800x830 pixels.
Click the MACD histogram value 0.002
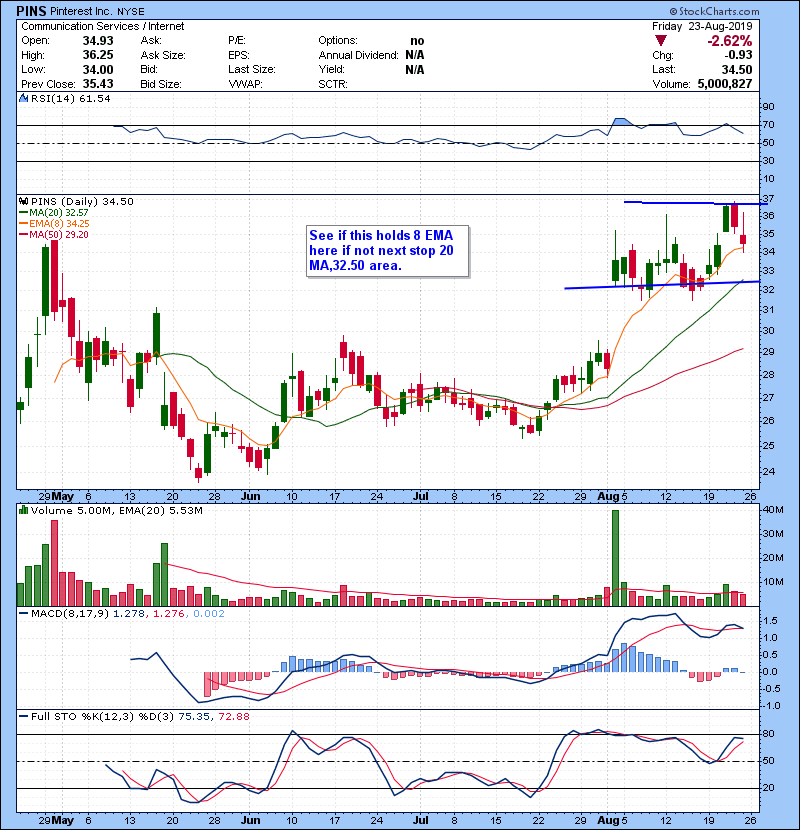[x=209, y=614]
